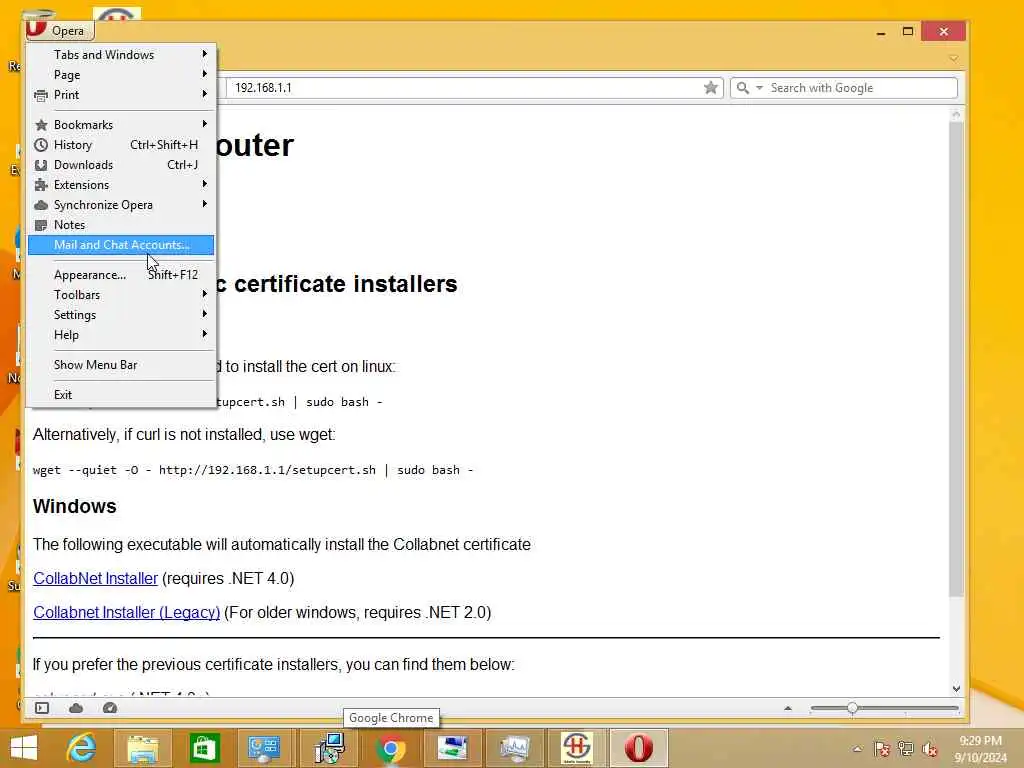The width and height of the screenshot is (1024, 768).
Task: Select the Print menu entry
Action: coord(121,95)
